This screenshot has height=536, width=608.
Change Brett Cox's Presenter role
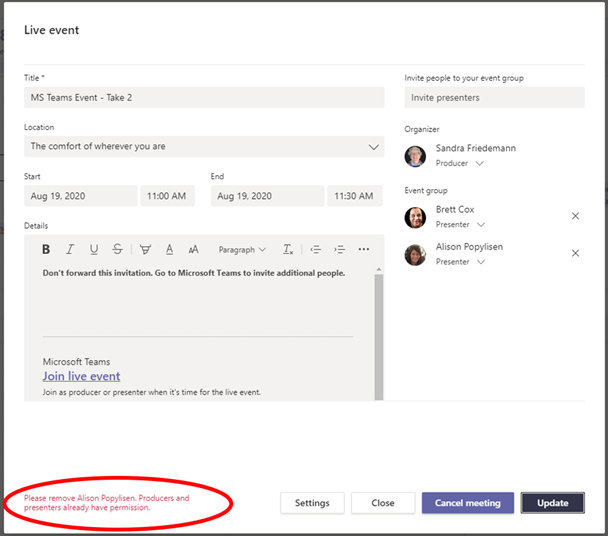(460, 225)
